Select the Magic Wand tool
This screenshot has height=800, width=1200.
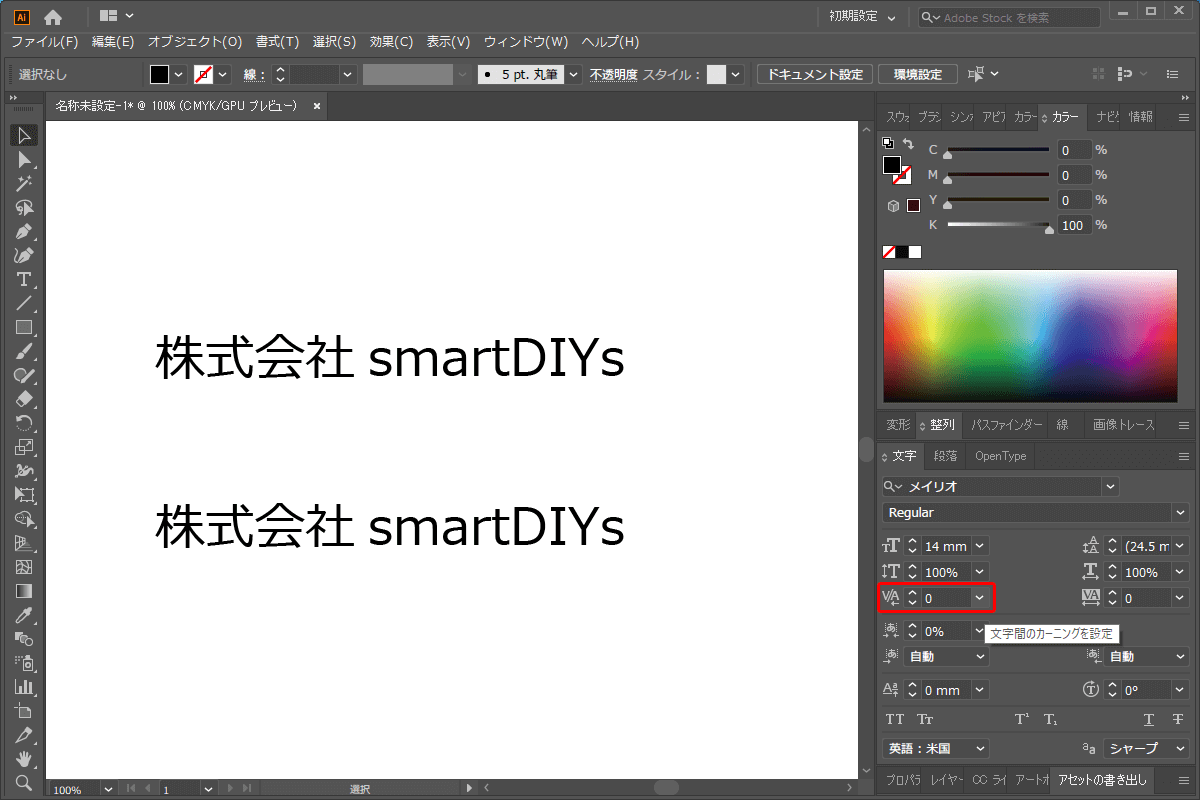[25, 183]
